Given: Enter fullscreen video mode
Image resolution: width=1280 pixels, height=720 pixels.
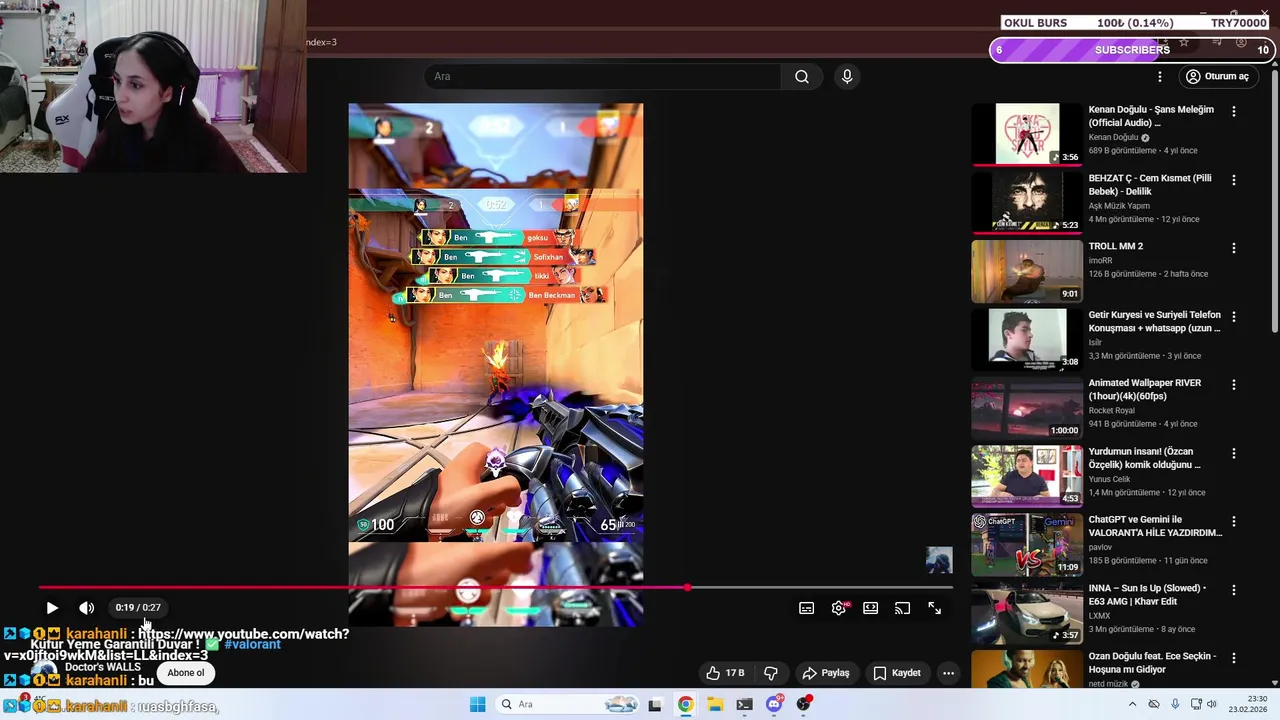Looking at the screenshot, I should click(935, 608).
